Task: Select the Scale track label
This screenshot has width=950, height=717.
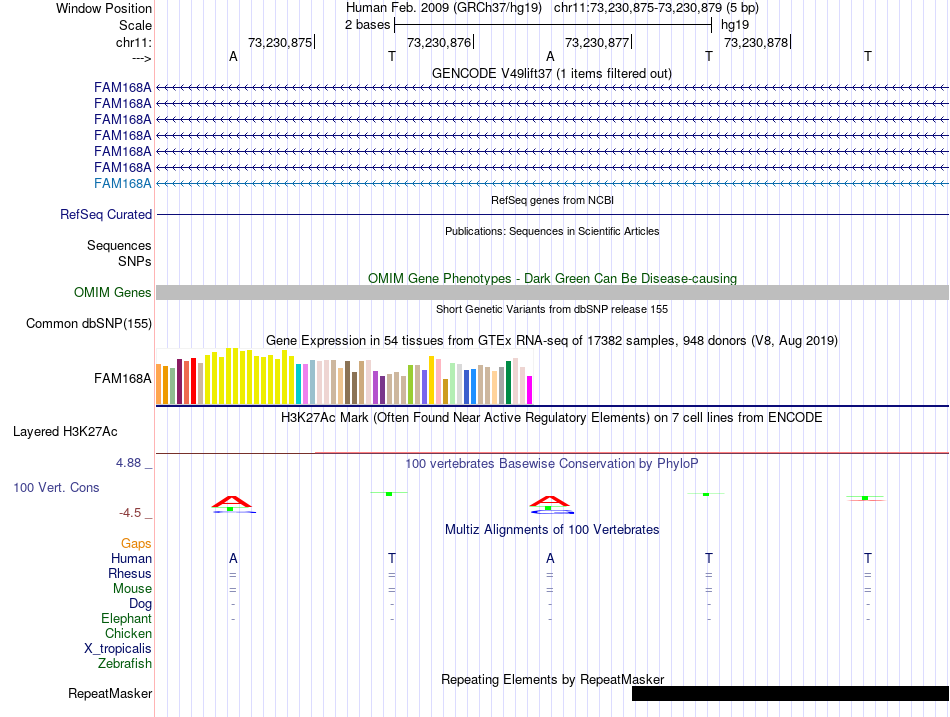Action: coord(135,25)
